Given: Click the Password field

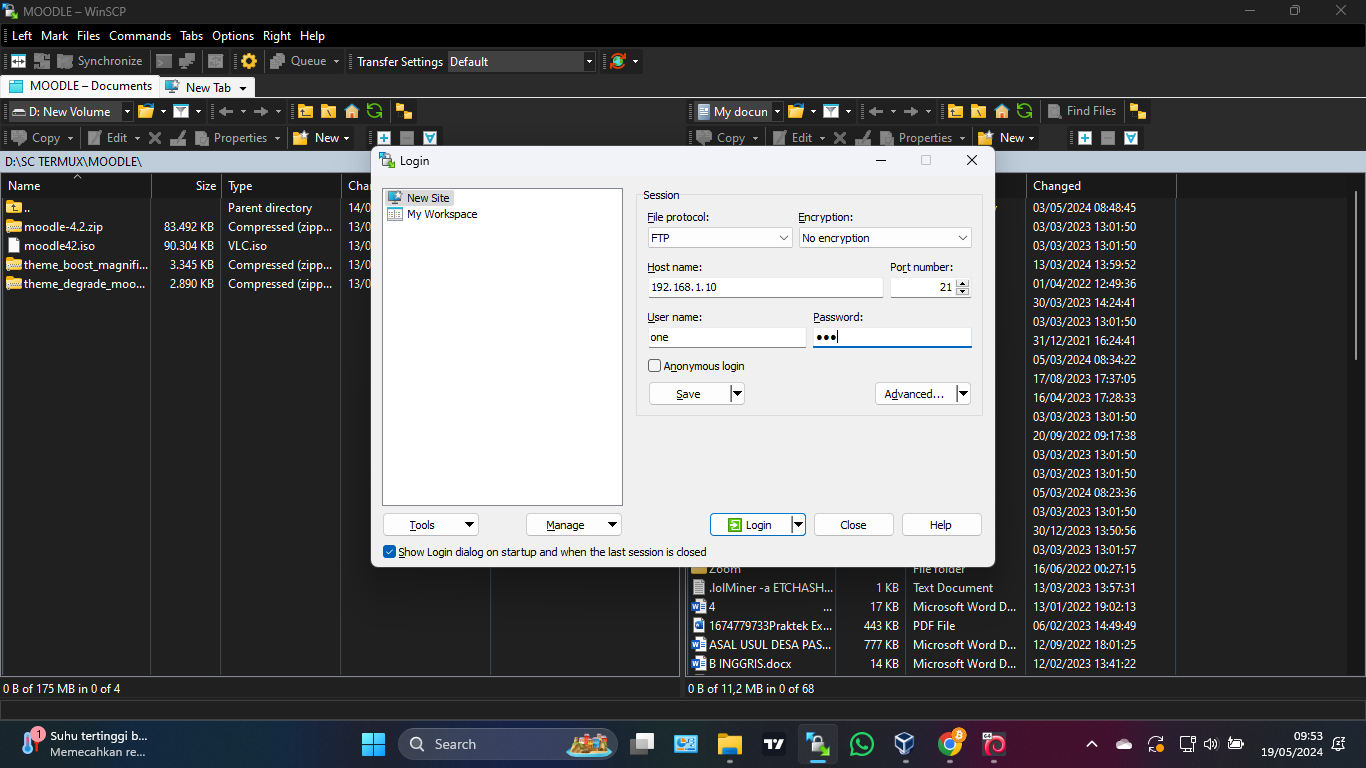Looking at the screenshot, I should [x=892, y=337].
